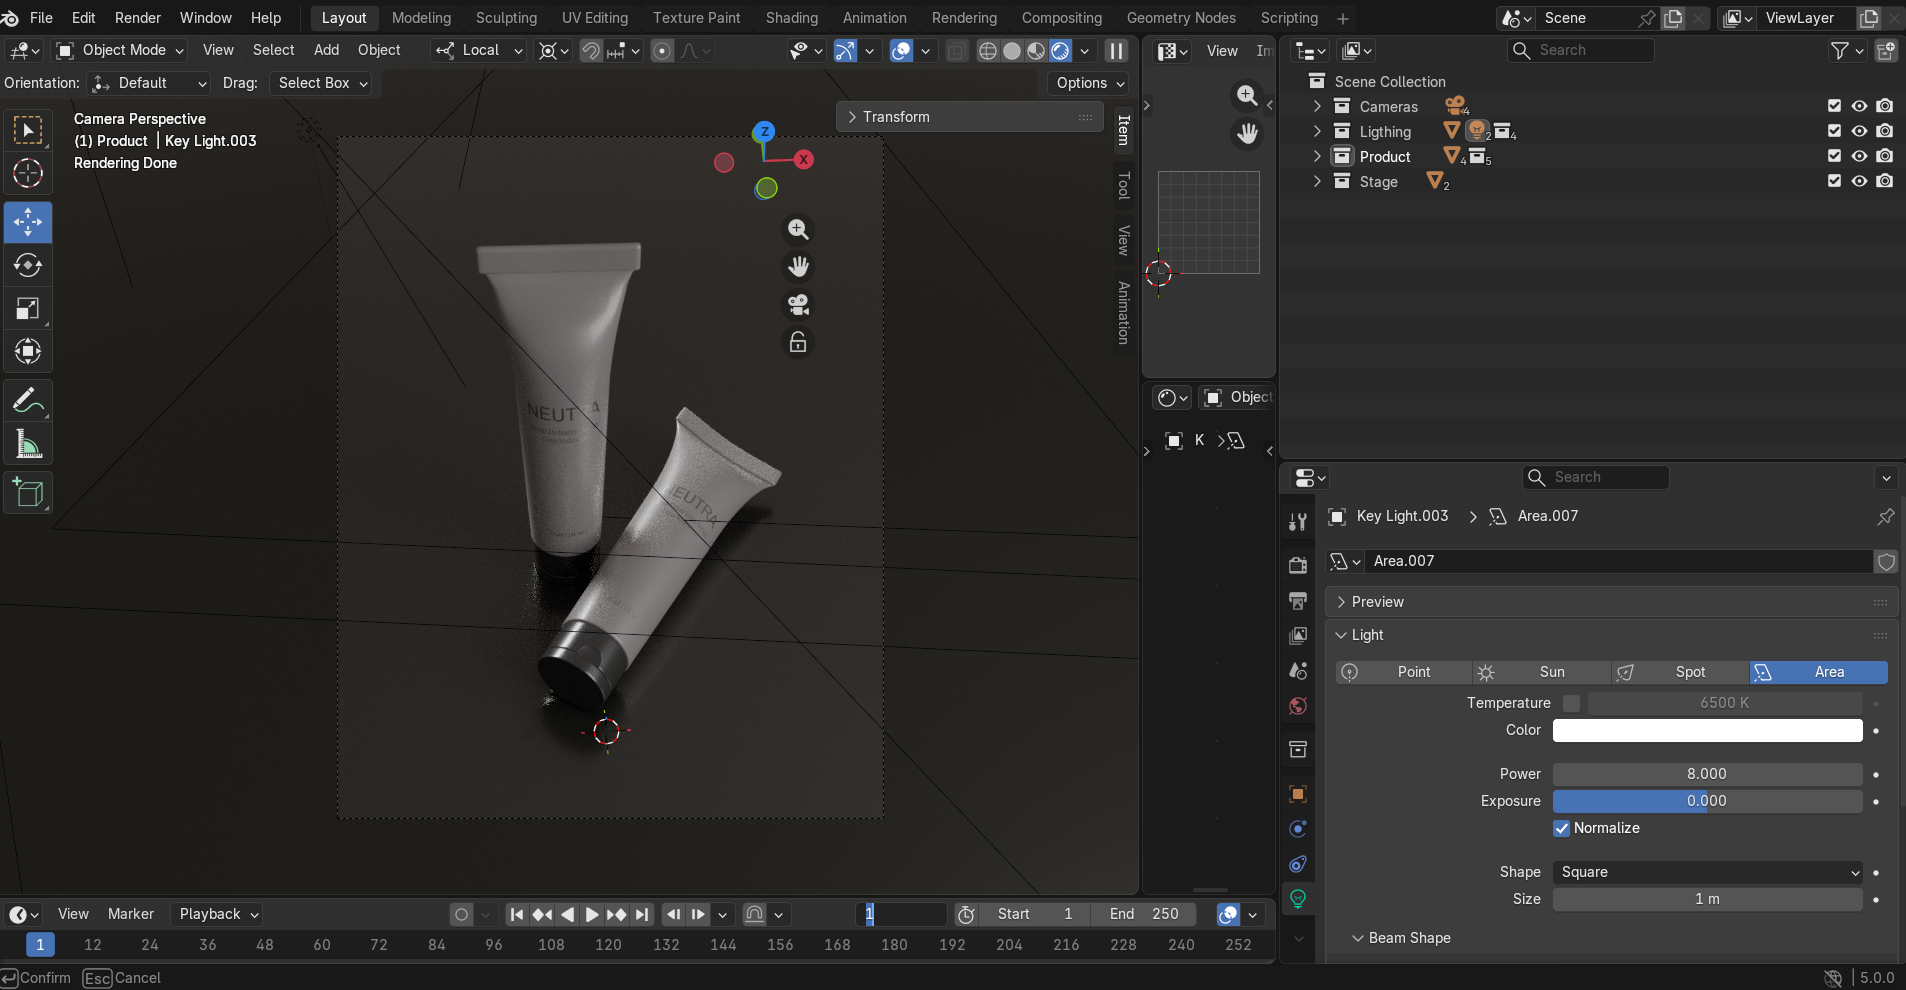This screenshot has width=1906, height=990.
Task: Open the Drag Select Box dropdown
Action: pos(321,83)
